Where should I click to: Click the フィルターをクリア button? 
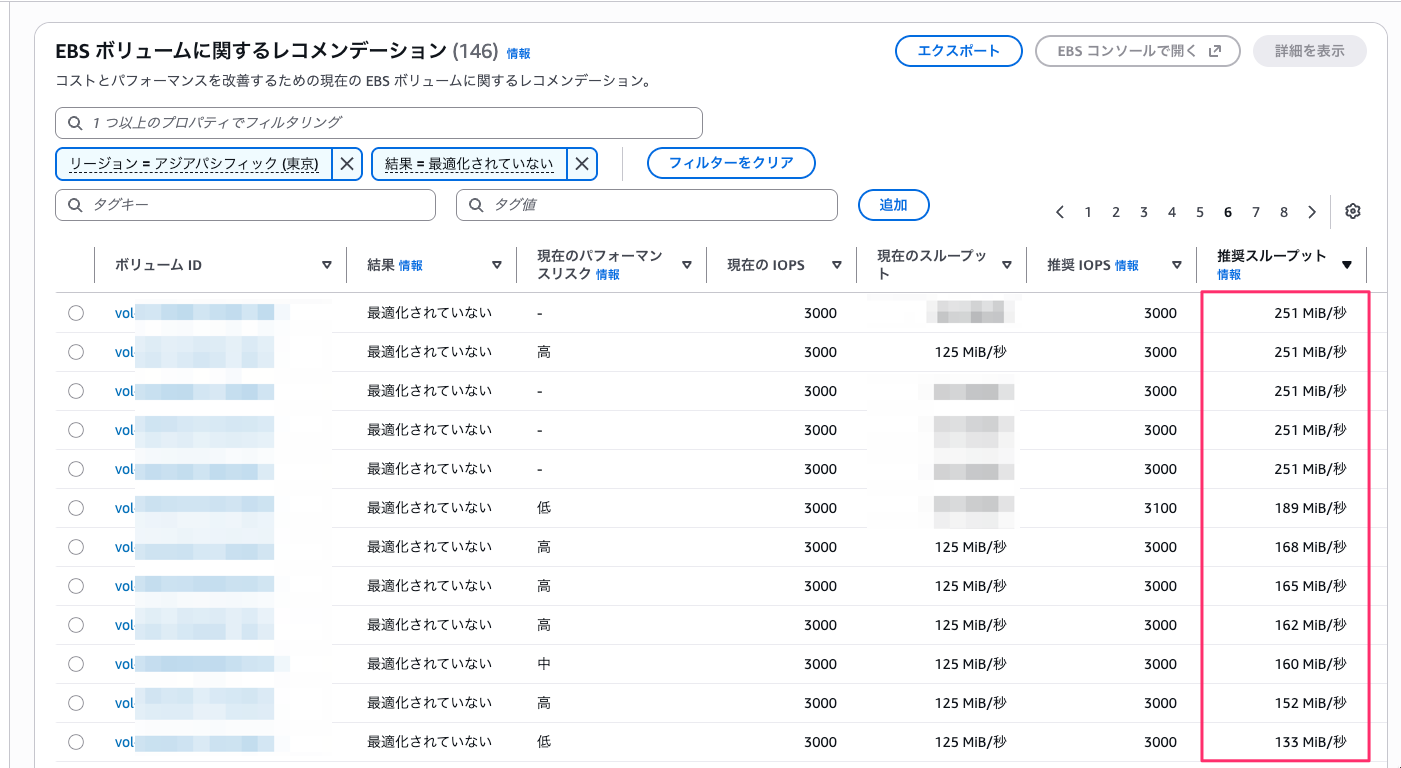coord(731,163)
